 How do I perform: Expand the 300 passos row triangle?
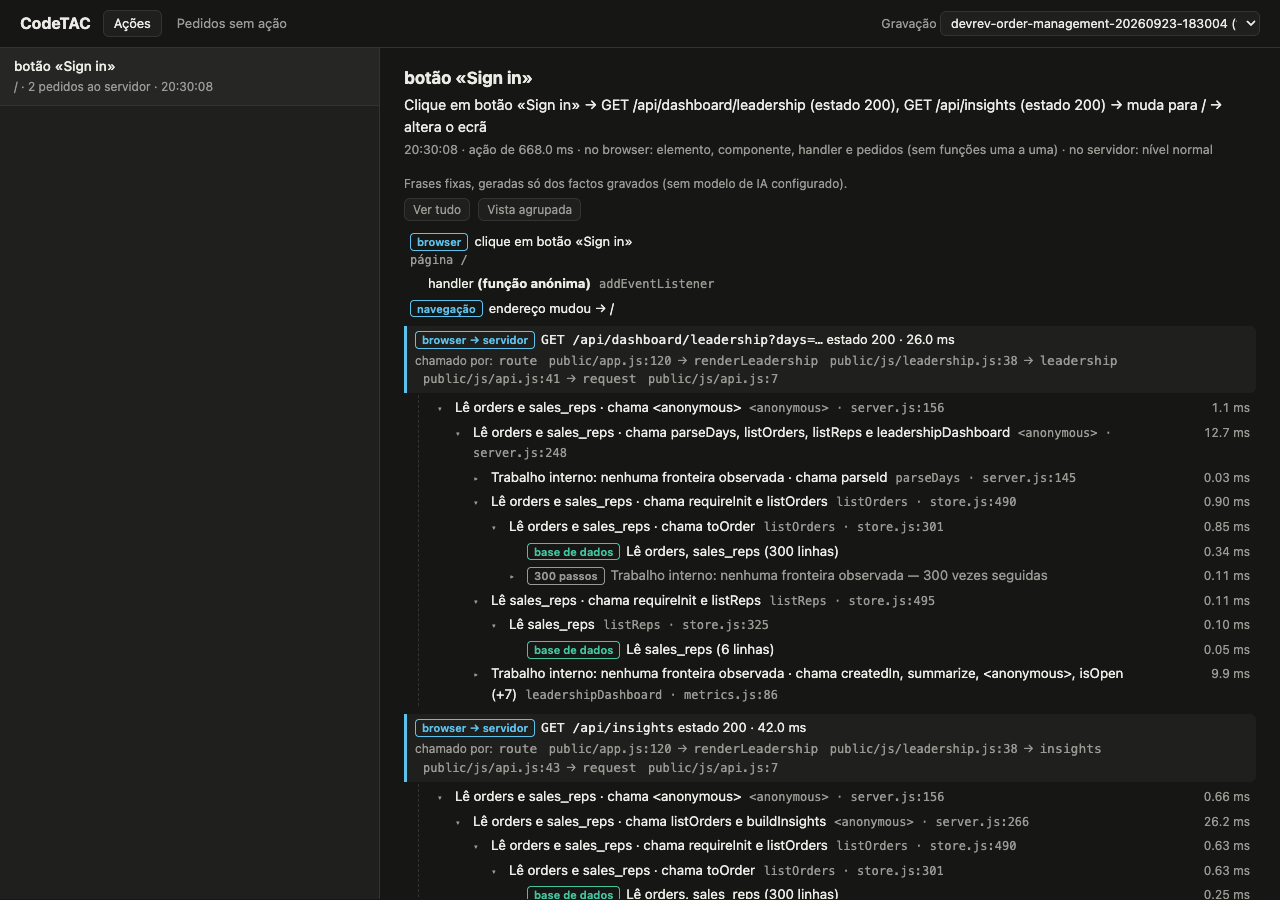coord(512,576)
